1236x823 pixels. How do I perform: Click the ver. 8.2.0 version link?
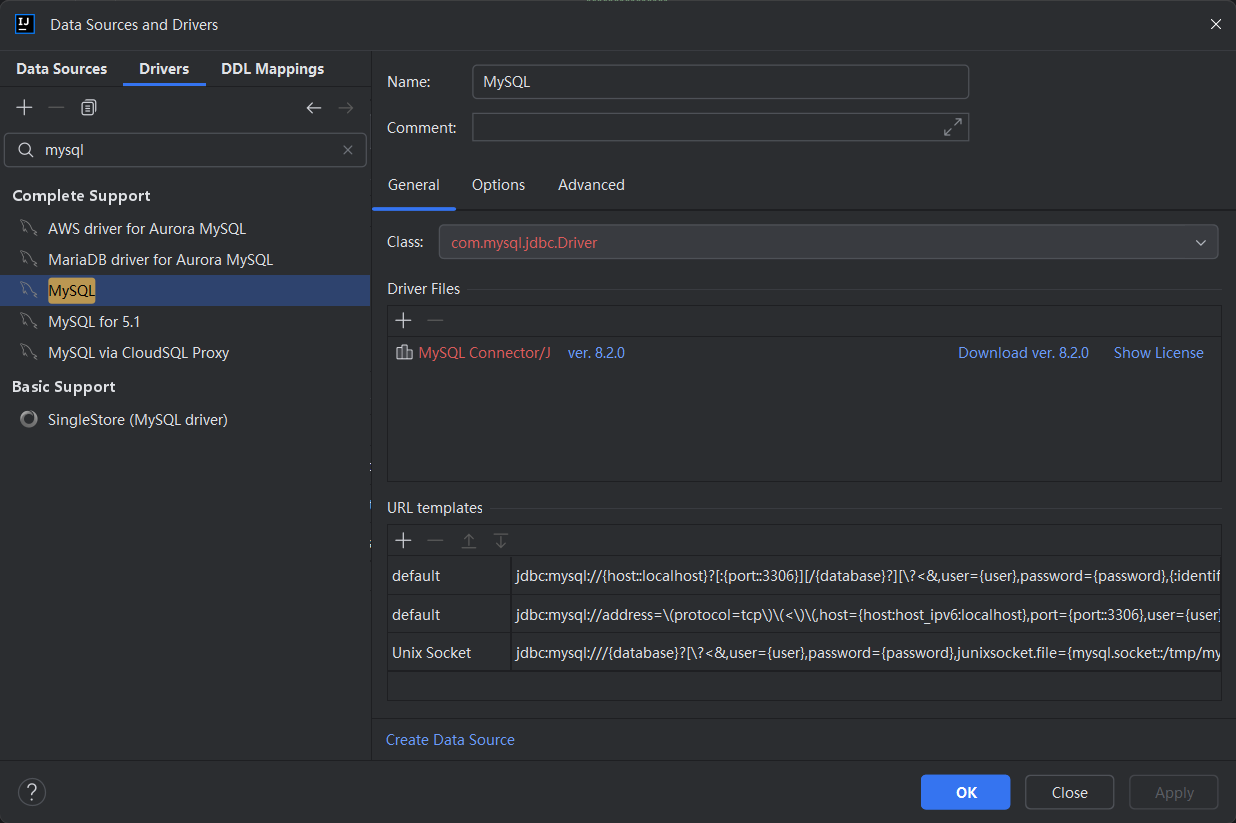click(x=596, y=352)
